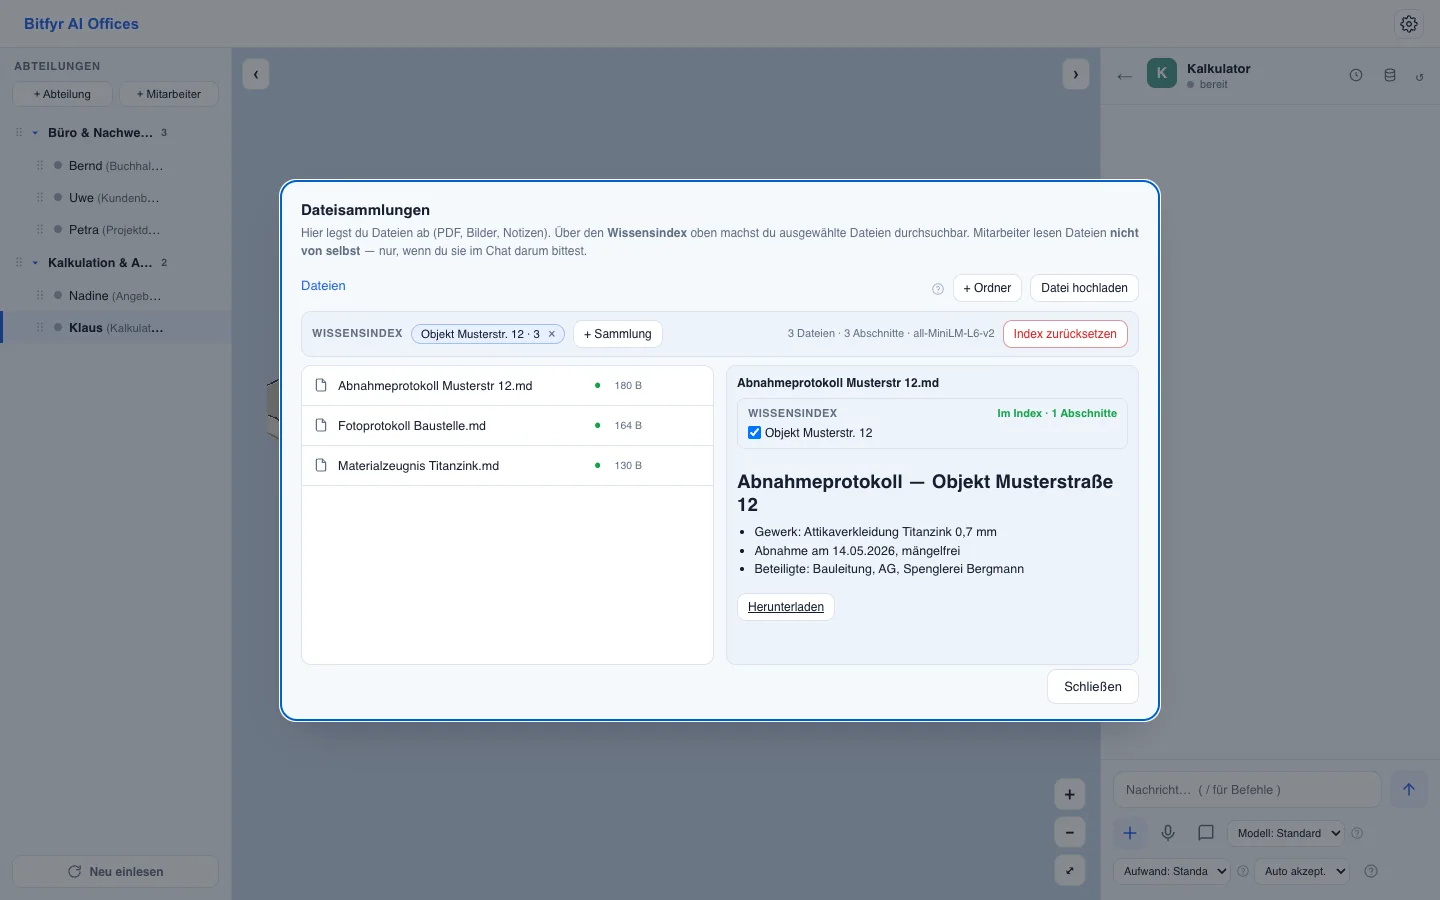Click the file icon of Abnahmeprotokoll Musterstr 12.md
Image resolution: width=1440 pixels, height=900 pixels.
click(x=321, y=385)
